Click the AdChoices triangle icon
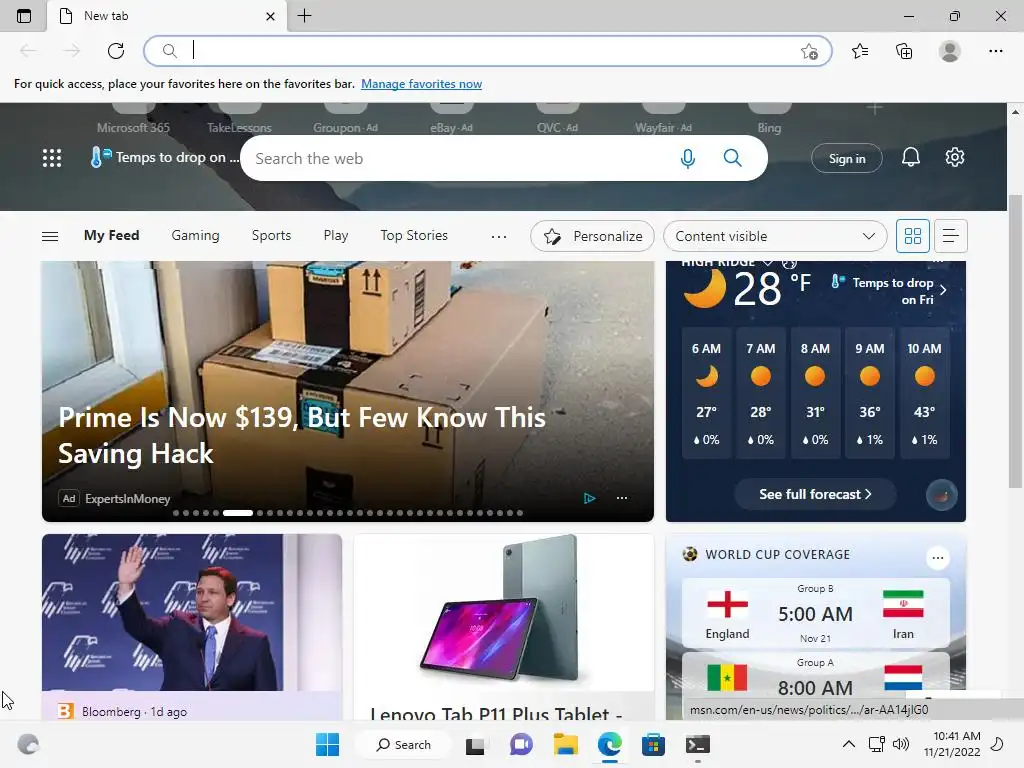The width and height of the screenshot is (1024, 768). [589, 498]
